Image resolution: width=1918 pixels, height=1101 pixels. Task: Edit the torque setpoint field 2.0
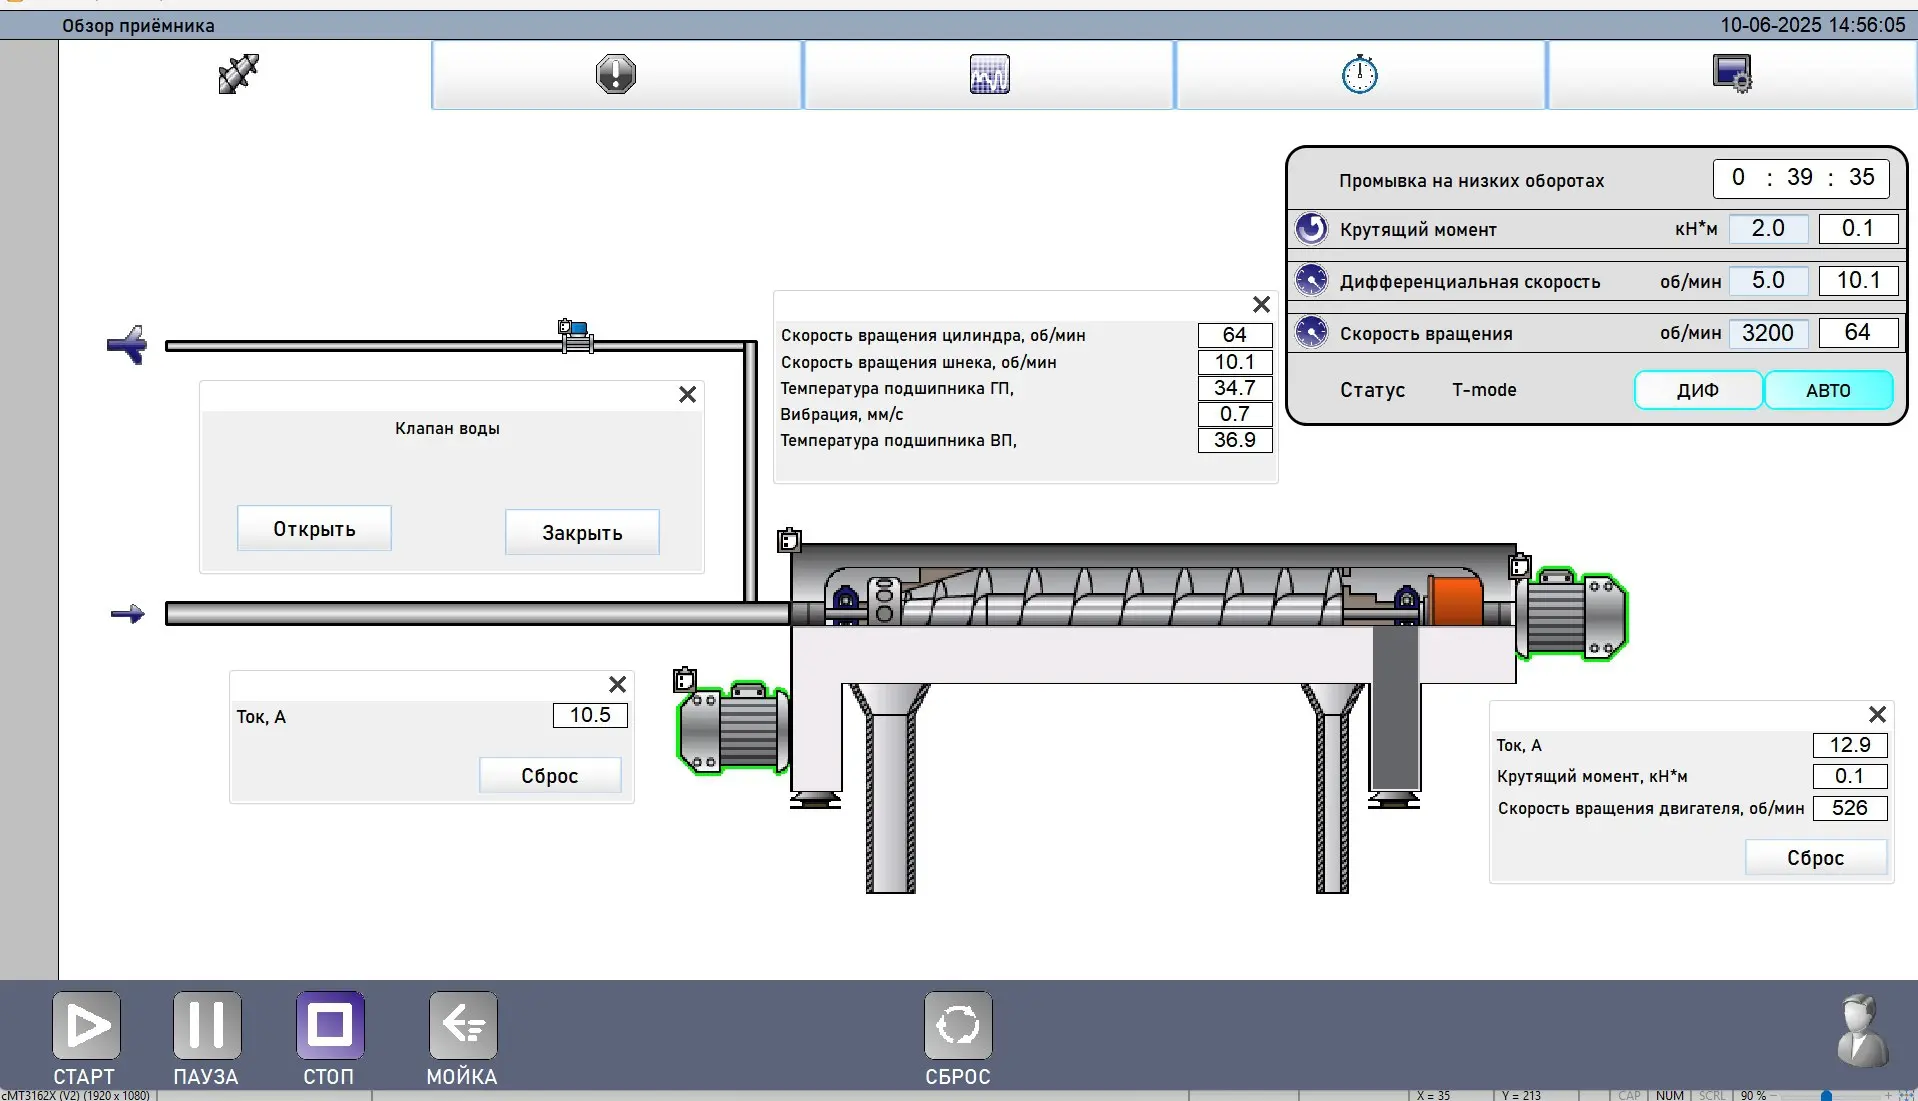[x=1767, y=228]
